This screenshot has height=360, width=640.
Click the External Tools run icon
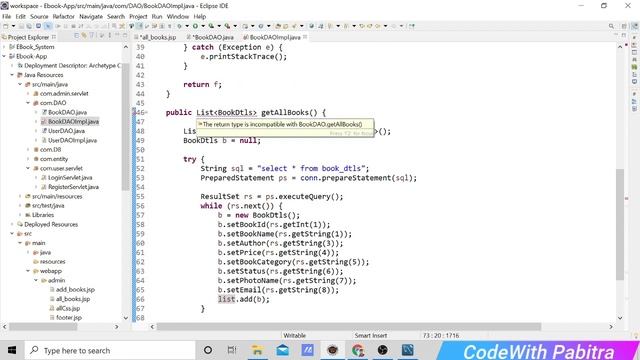tap(227, 26)
